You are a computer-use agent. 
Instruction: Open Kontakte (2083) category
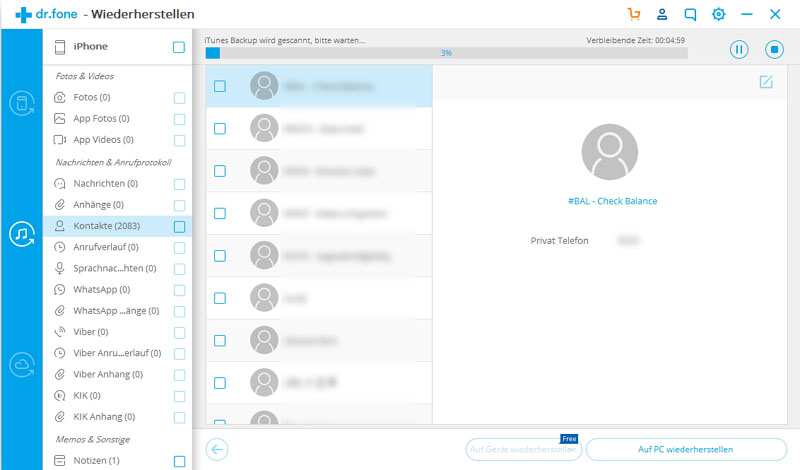pos(117,226)
